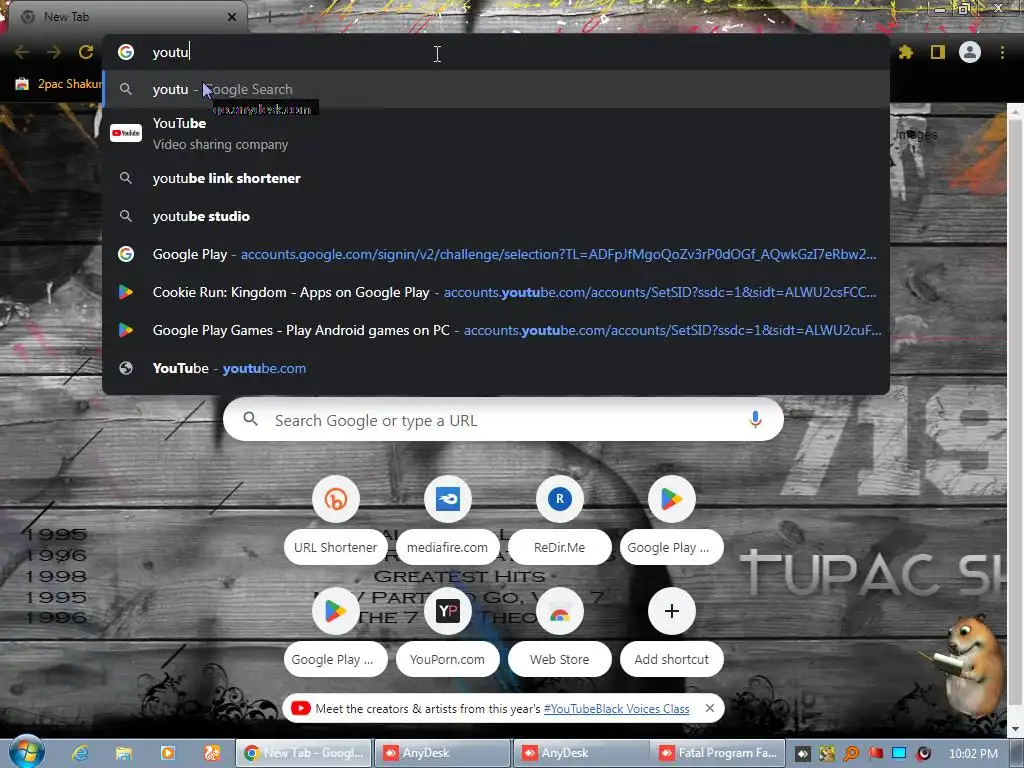Open the Chrome profile avatar
This screenshot has height=768, width=1024.
click(x=970, y=52)
